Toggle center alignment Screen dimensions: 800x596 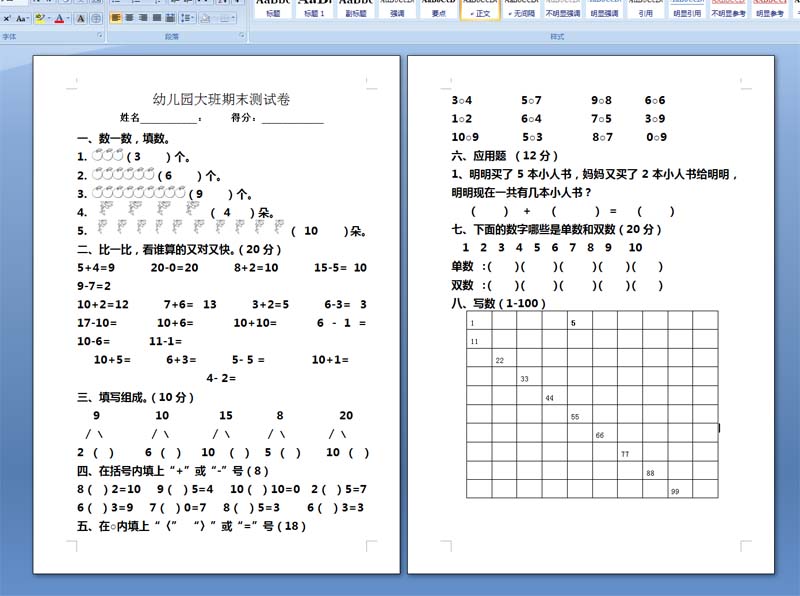coord(130,18)
